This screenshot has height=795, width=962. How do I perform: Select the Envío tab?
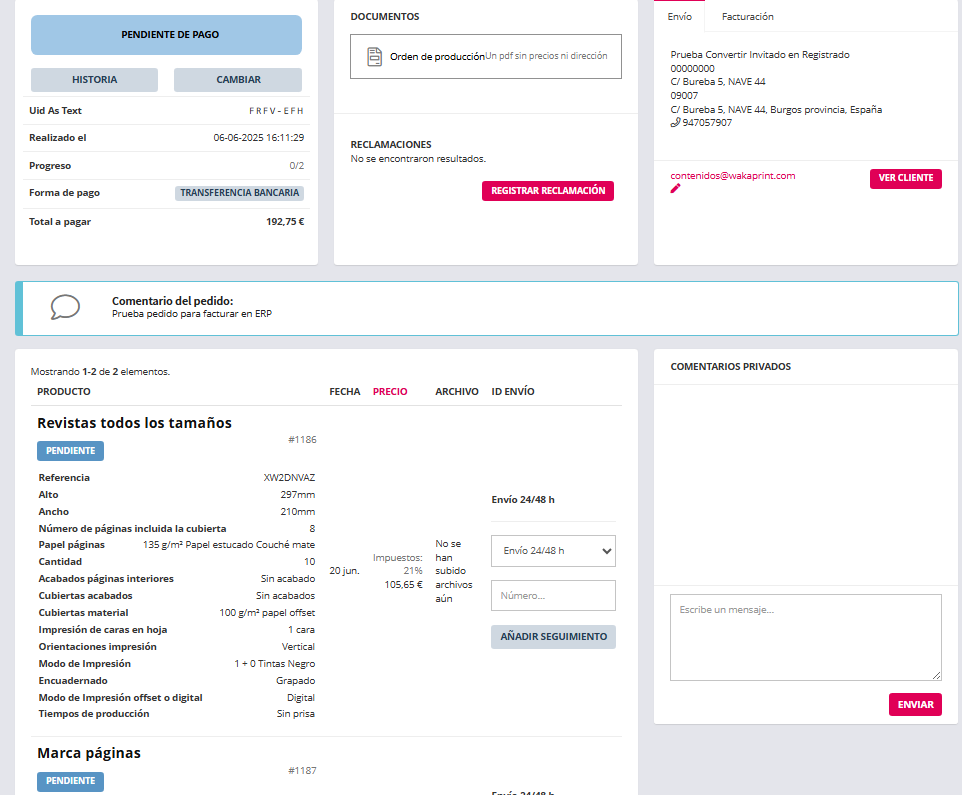(x=679, y=17)
